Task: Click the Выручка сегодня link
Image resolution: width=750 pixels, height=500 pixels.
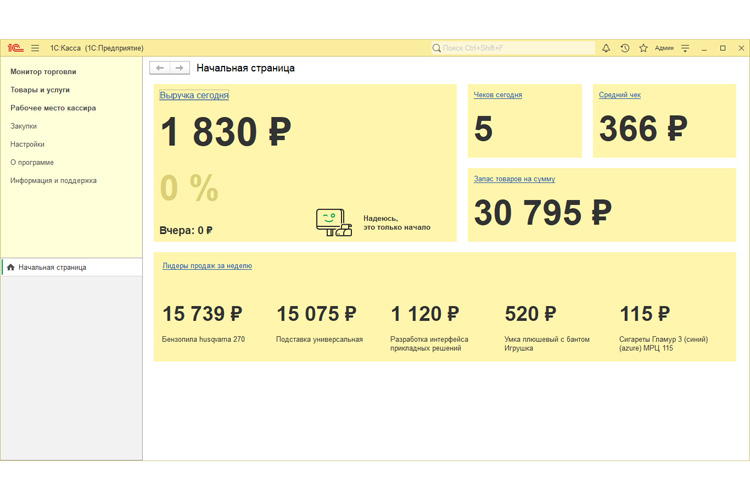Action: click(x=194, y=96)
